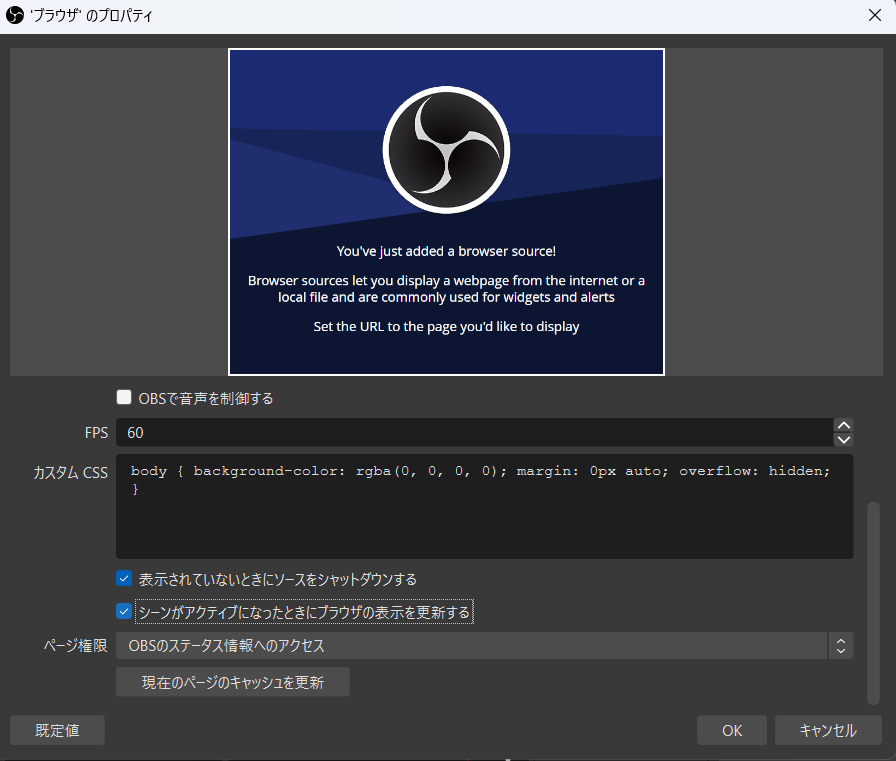
Task: Click the 既定値 defaults button
Action: pos(57,730)
